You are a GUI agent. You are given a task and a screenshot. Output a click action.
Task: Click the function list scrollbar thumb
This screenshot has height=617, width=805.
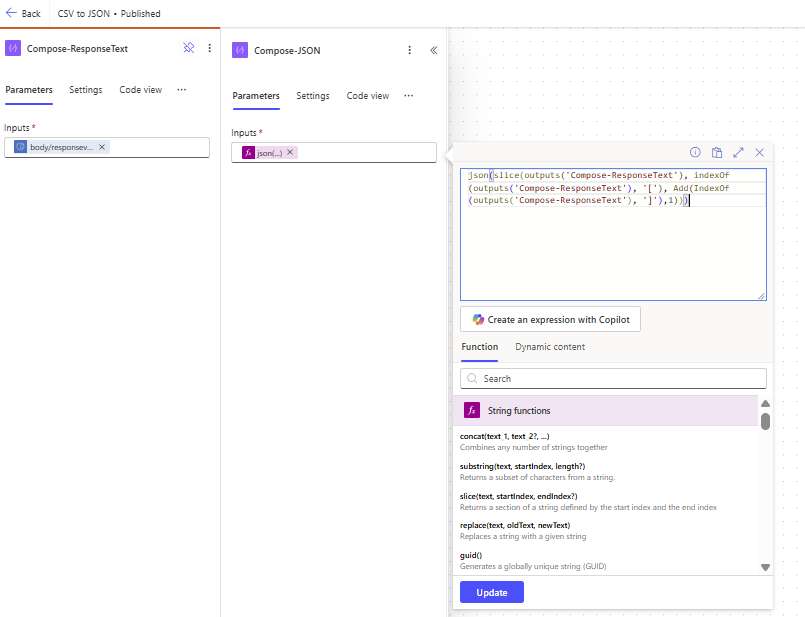pyautogui.click(x=765, y=421)
